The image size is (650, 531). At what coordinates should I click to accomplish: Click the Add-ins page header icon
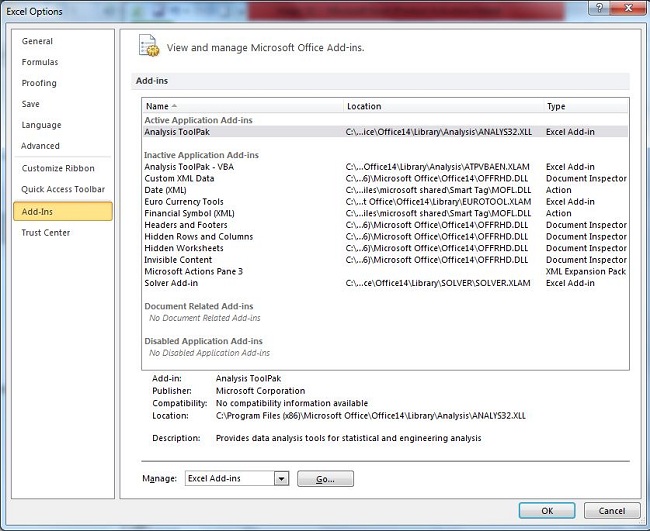point(148,46)
